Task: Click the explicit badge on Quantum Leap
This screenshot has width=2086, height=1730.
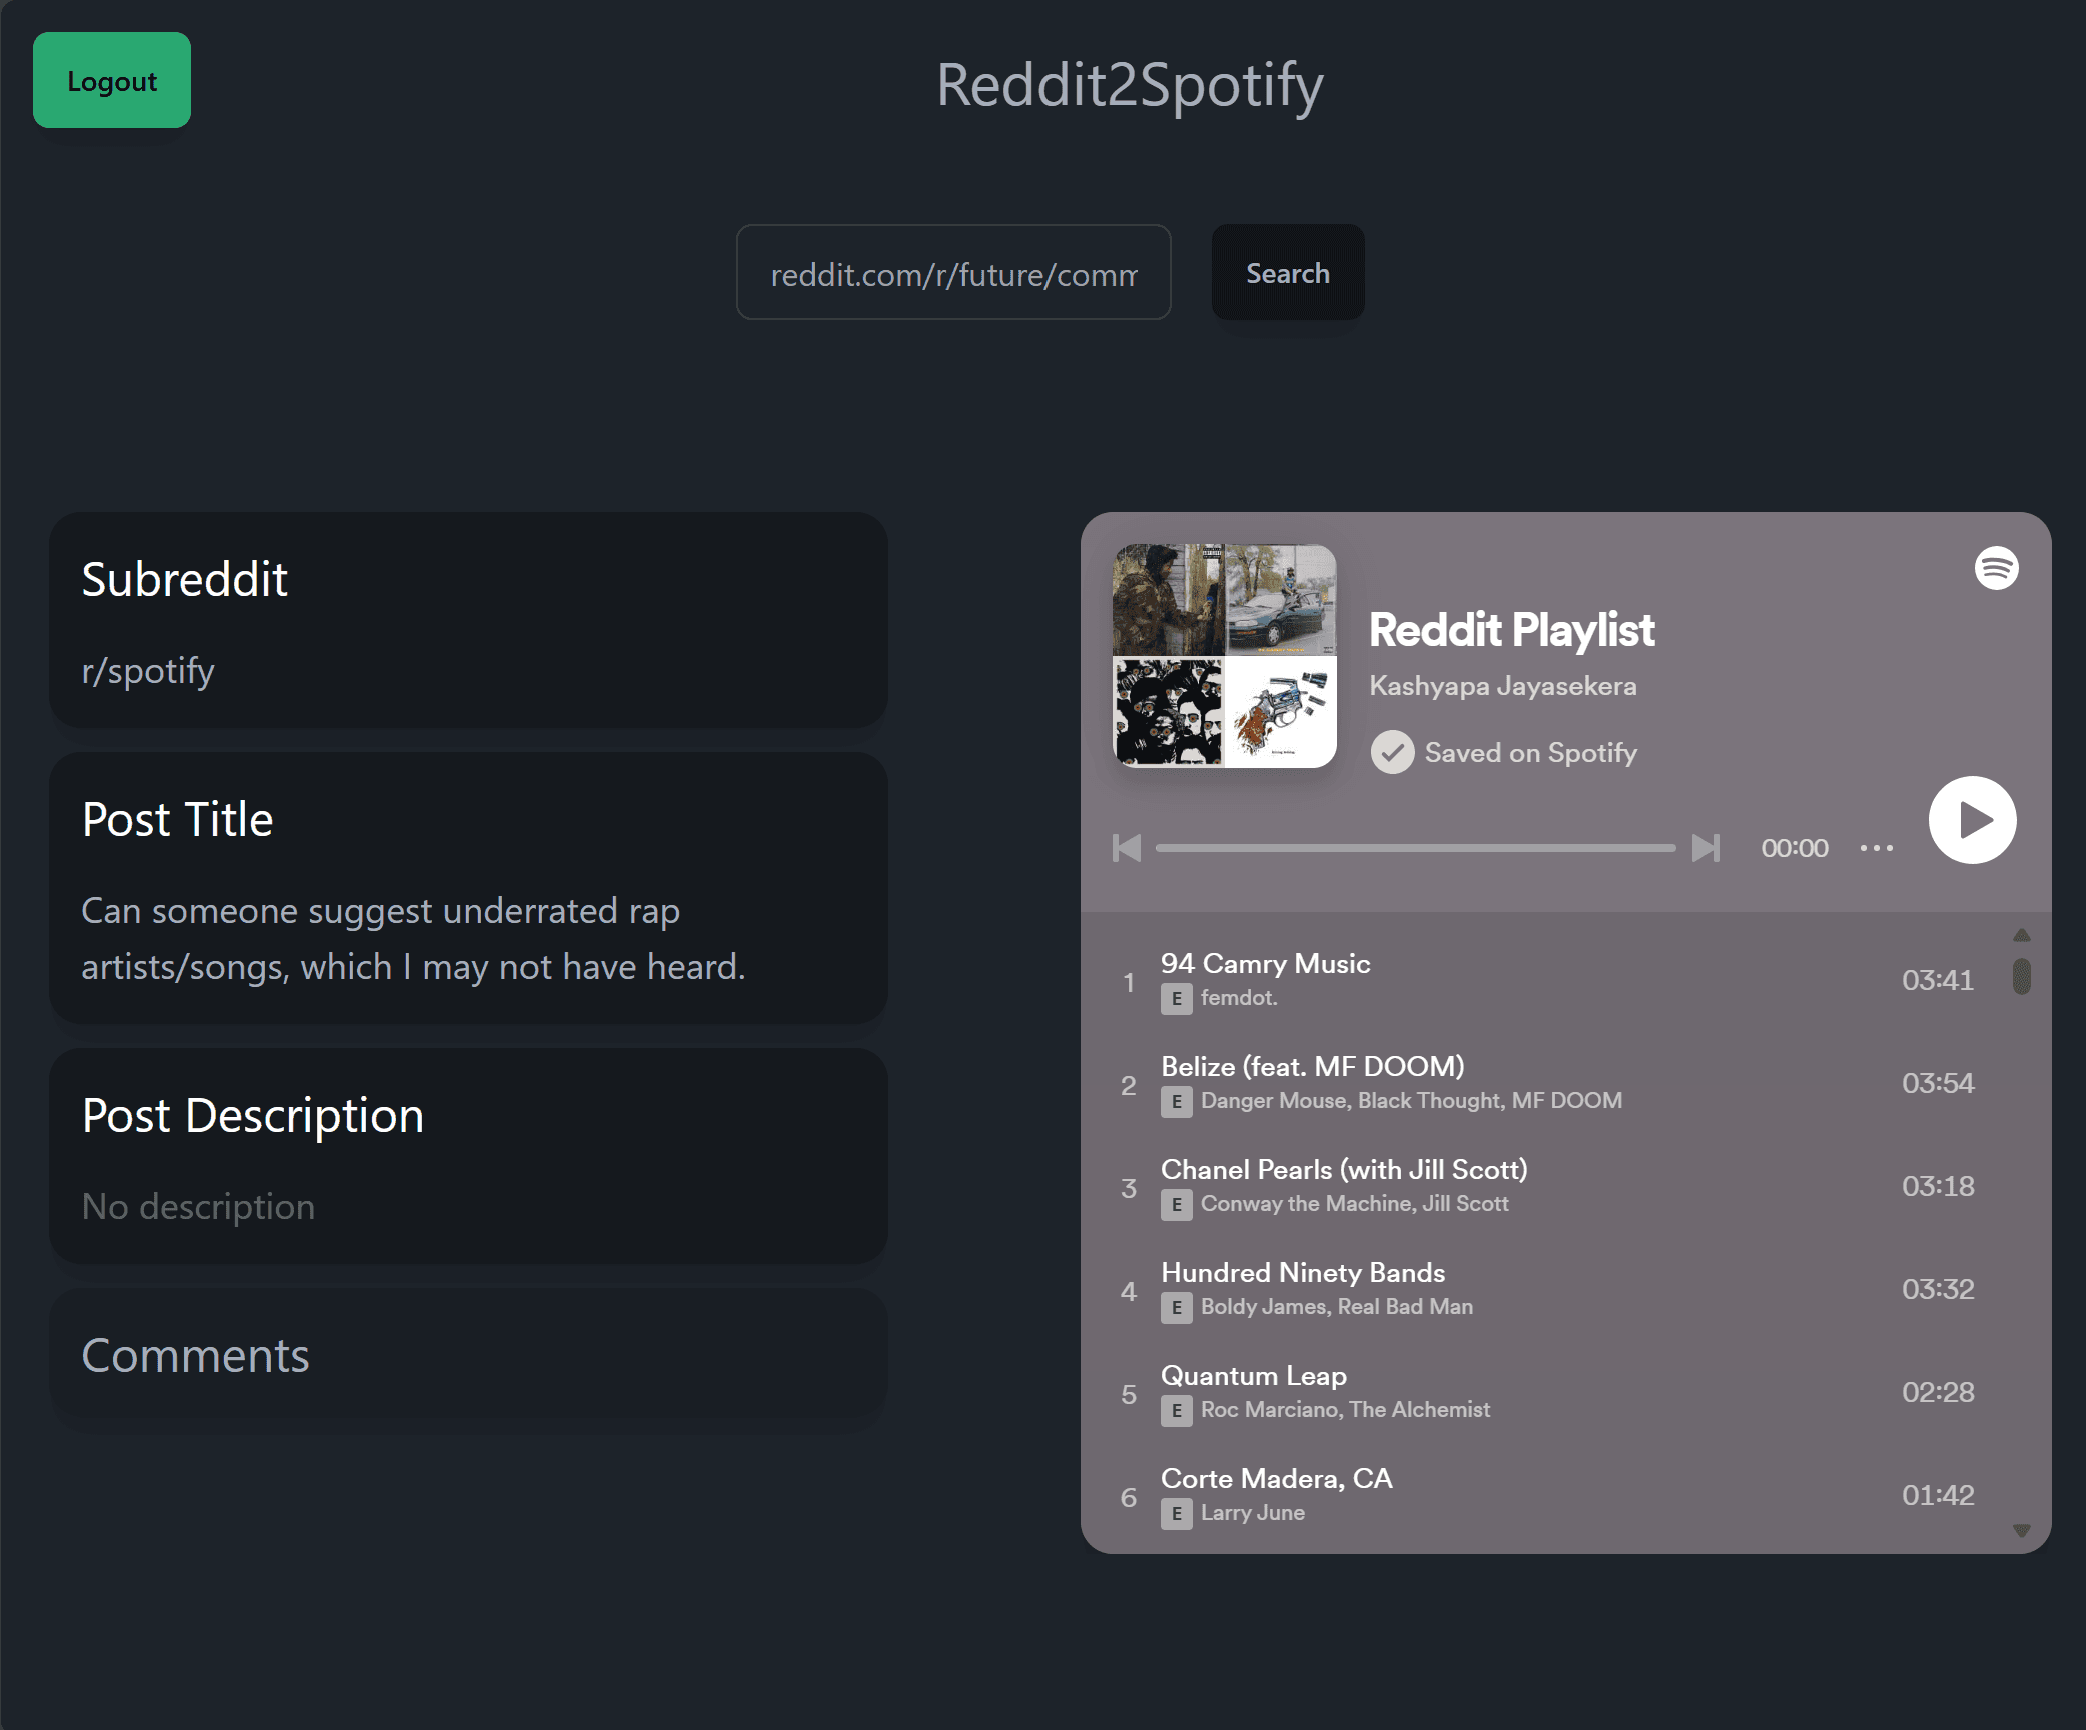Action: [x=1176, y=1411]
